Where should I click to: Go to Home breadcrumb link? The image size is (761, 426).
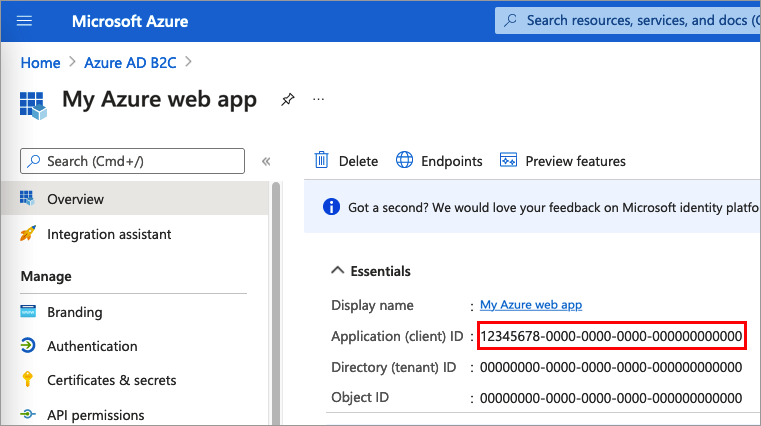click(41, 62)
